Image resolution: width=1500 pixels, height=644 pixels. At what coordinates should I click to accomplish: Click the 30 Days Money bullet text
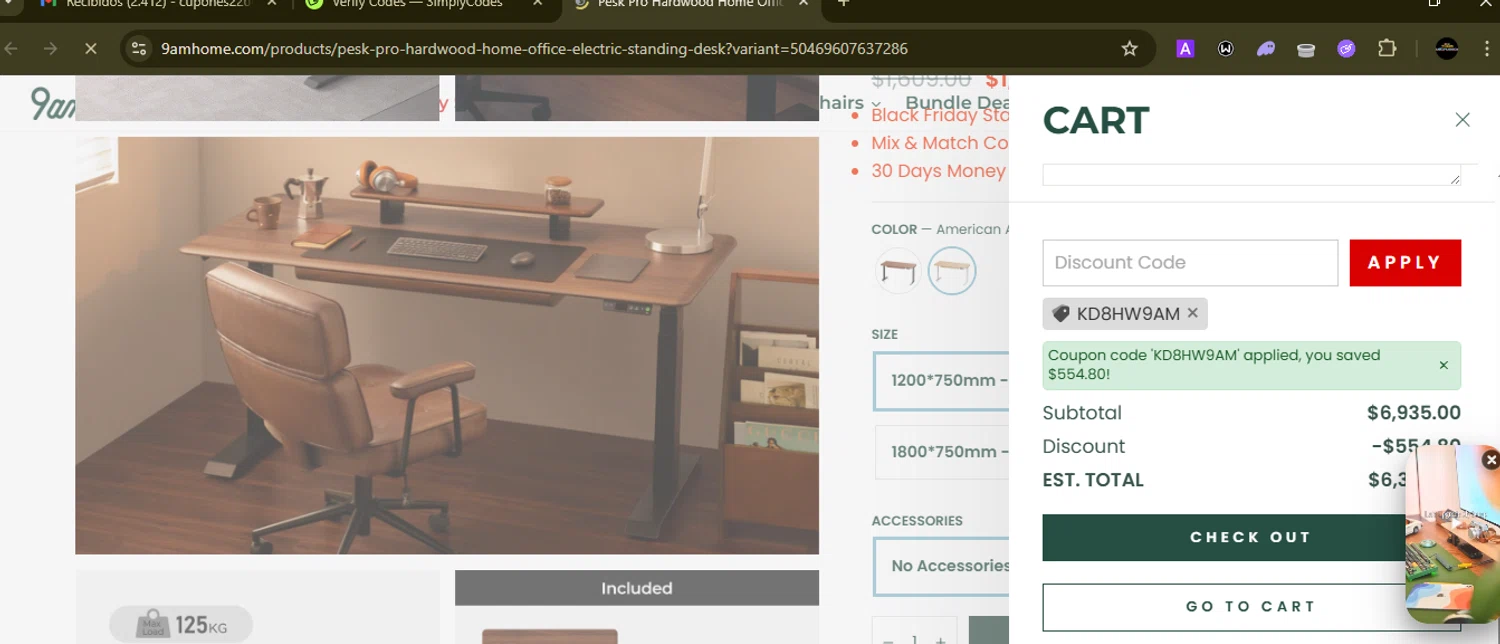coord(938,171)
